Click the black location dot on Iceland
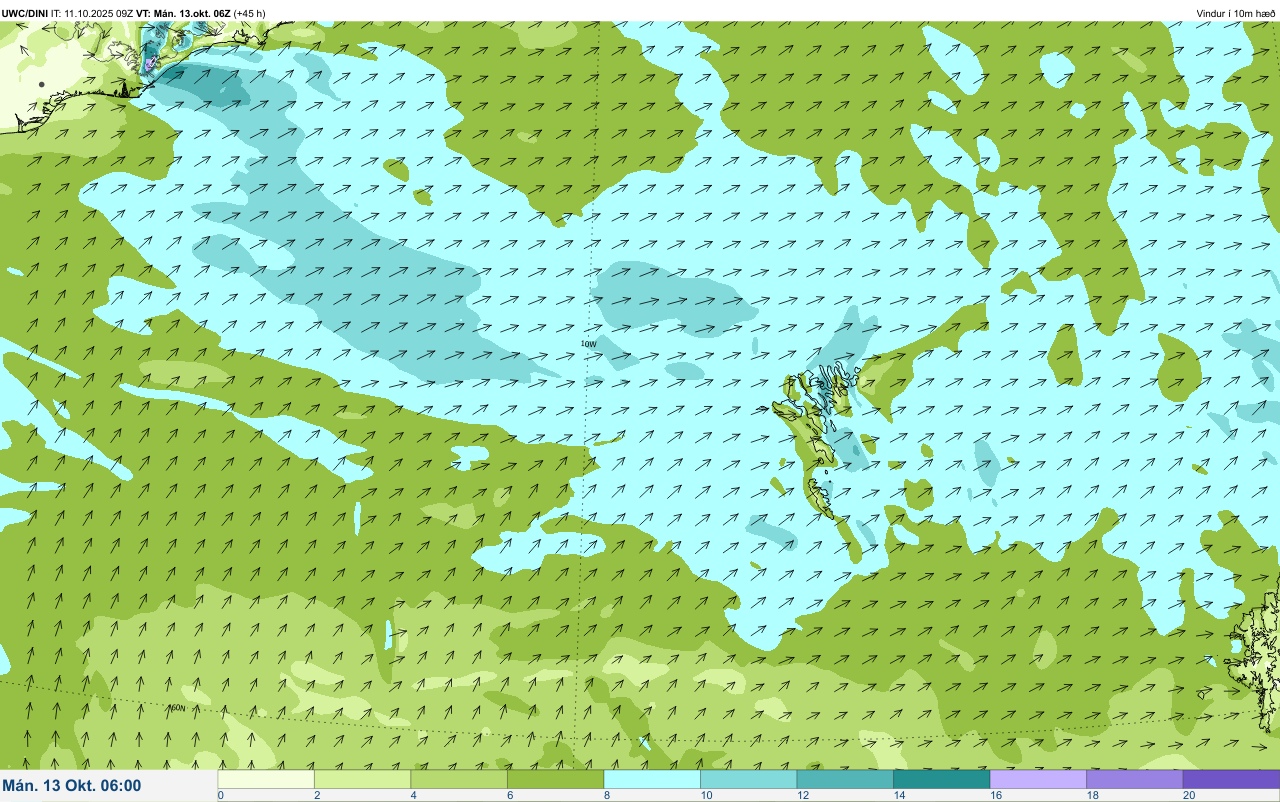This screenshot has height=802, width=1280. pos(41,84)
